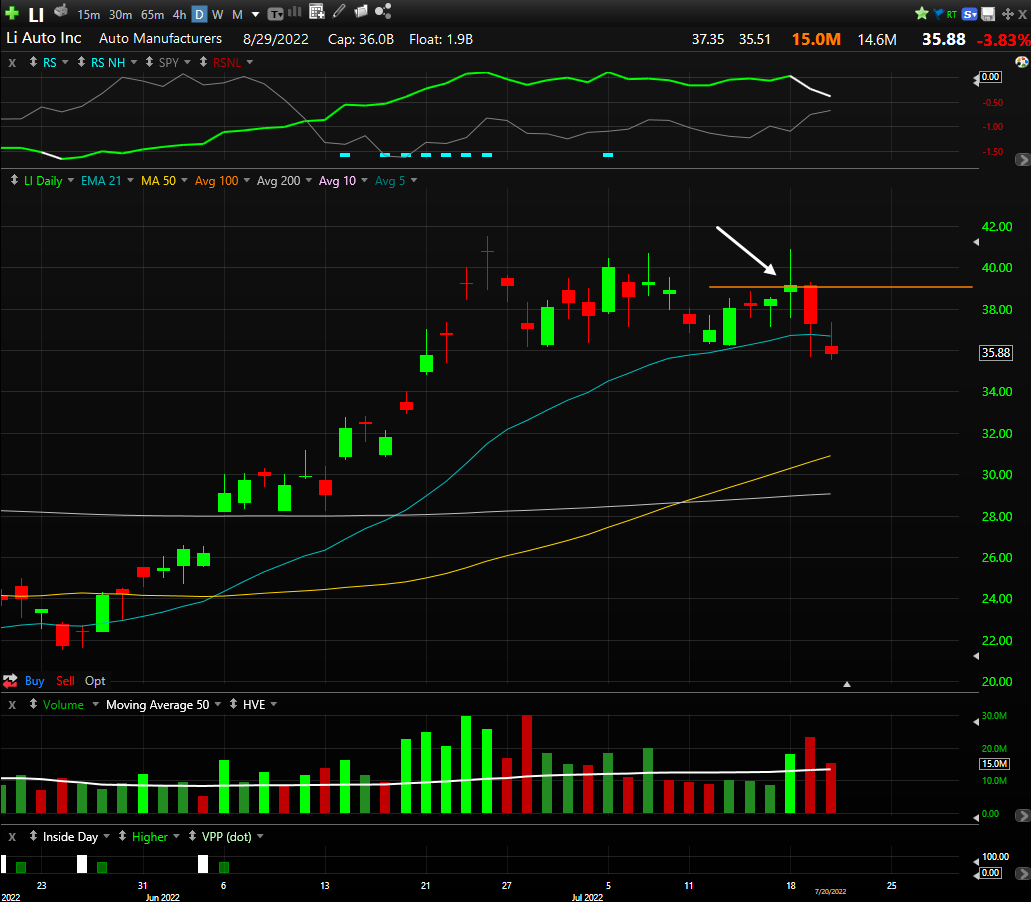Close the RS indicator pane with x

(x=12, y=62)
